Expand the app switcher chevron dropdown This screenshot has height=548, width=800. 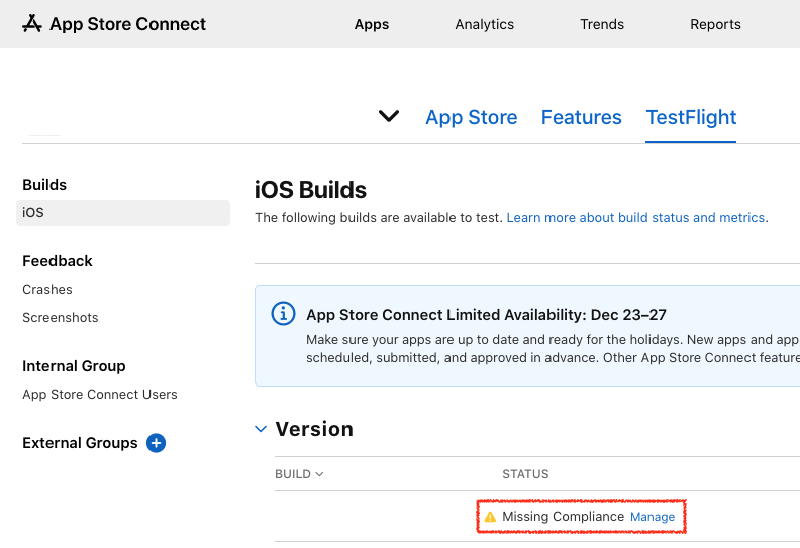coord(389,116)
